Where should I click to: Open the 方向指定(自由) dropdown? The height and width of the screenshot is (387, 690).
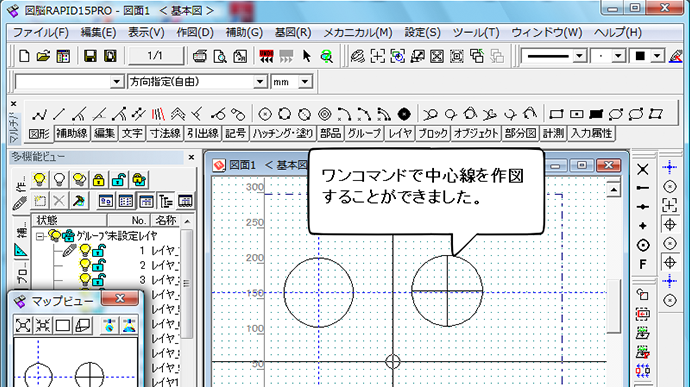click(x=260, y=82)
